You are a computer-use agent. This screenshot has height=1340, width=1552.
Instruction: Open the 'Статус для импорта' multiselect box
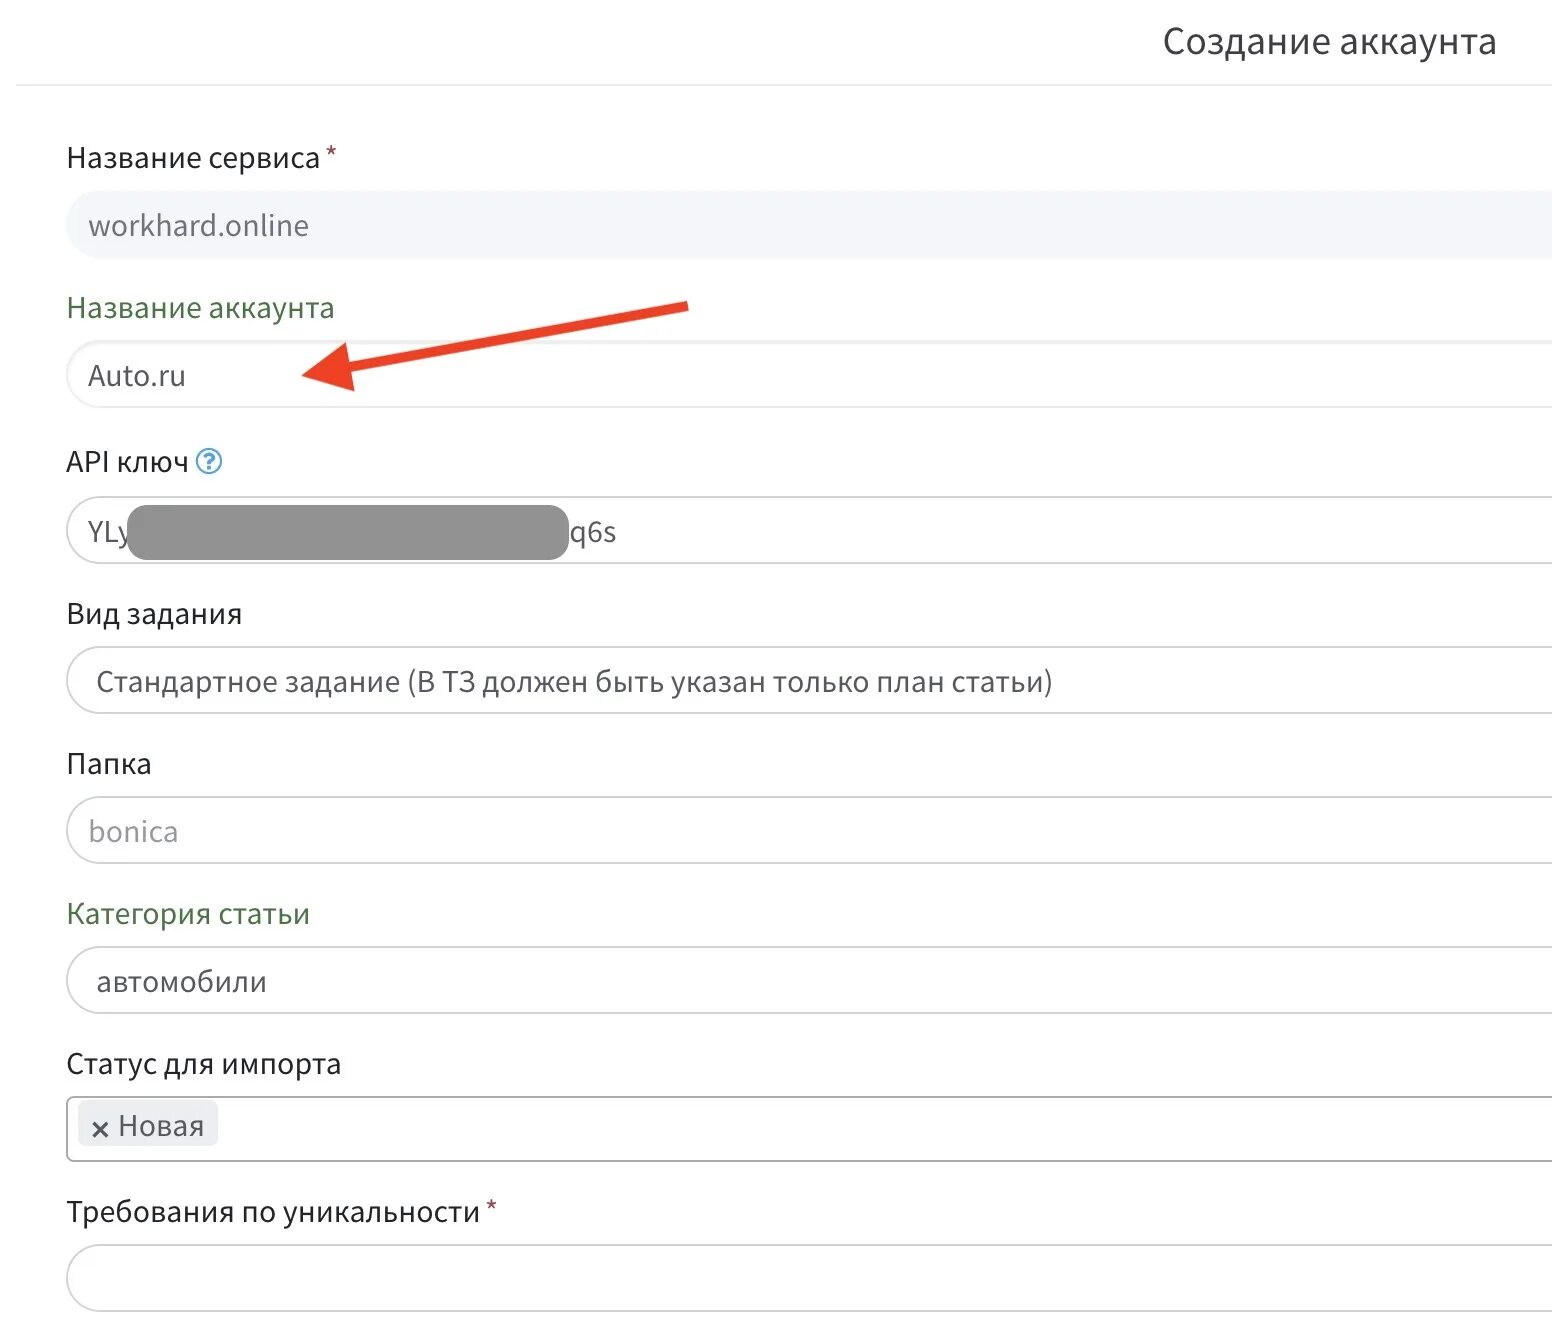[x=809, y=1129]
